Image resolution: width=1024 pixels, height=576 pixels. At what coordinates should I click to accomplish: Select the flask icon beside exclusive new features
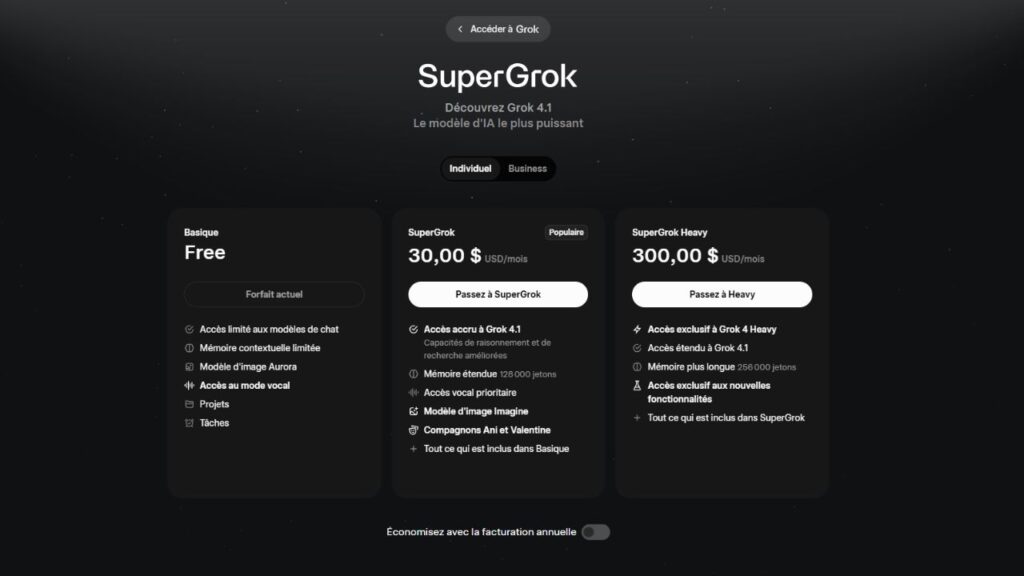(637, 386)
